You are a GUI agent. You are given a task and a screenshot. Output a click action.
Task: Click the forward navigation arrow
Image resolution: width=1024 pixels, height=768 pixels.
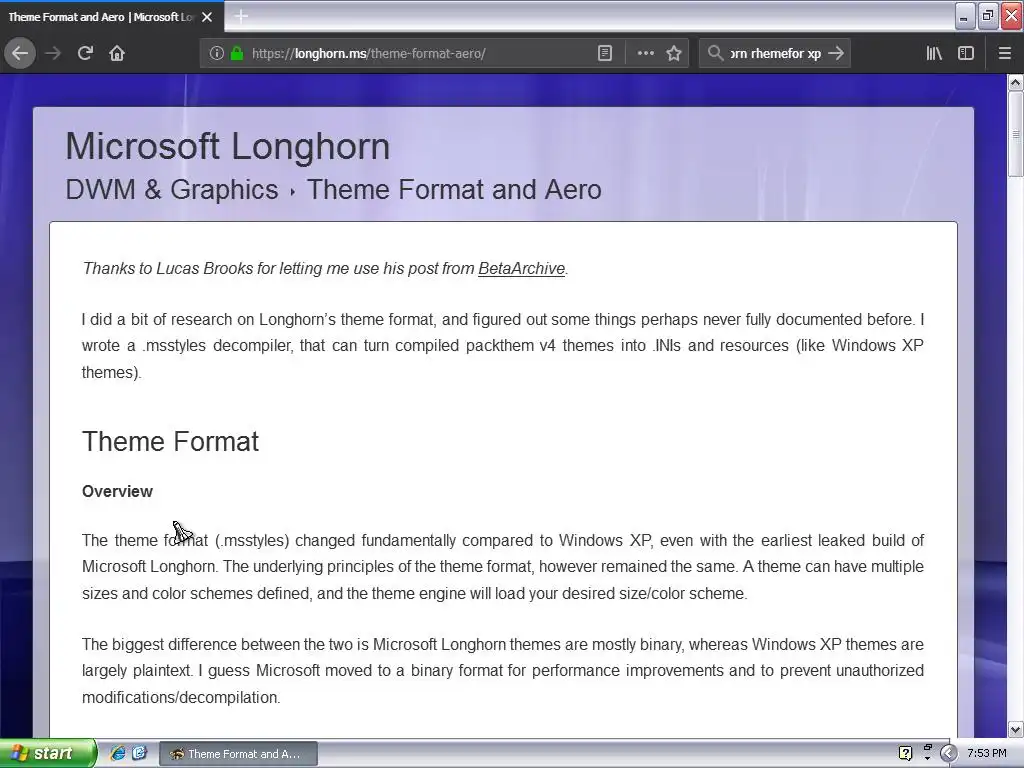(53, 53)
